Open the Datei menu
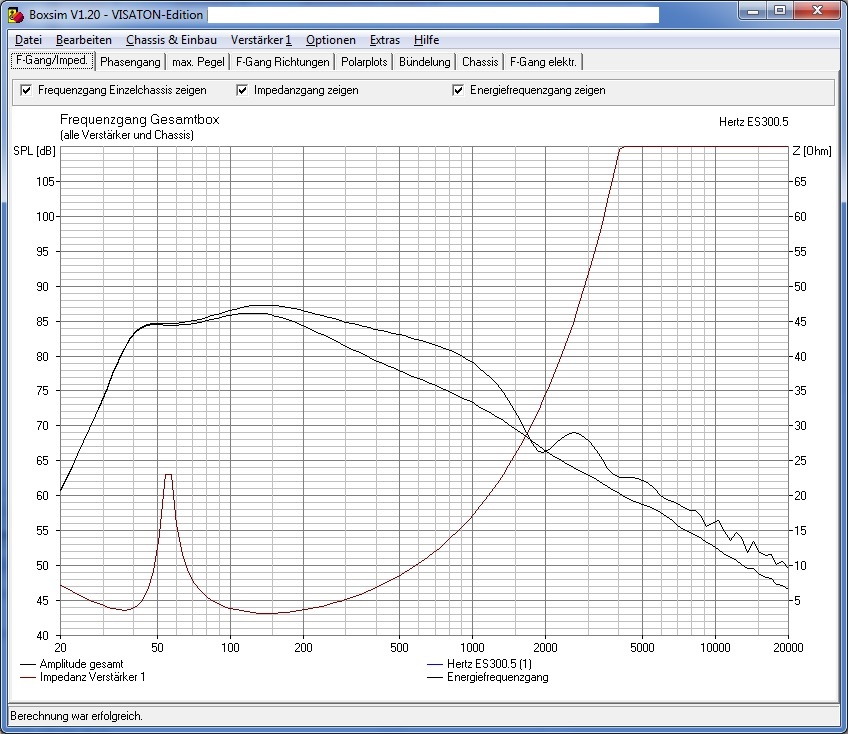The height and width of the screenshot is (734, 848). 28,40
